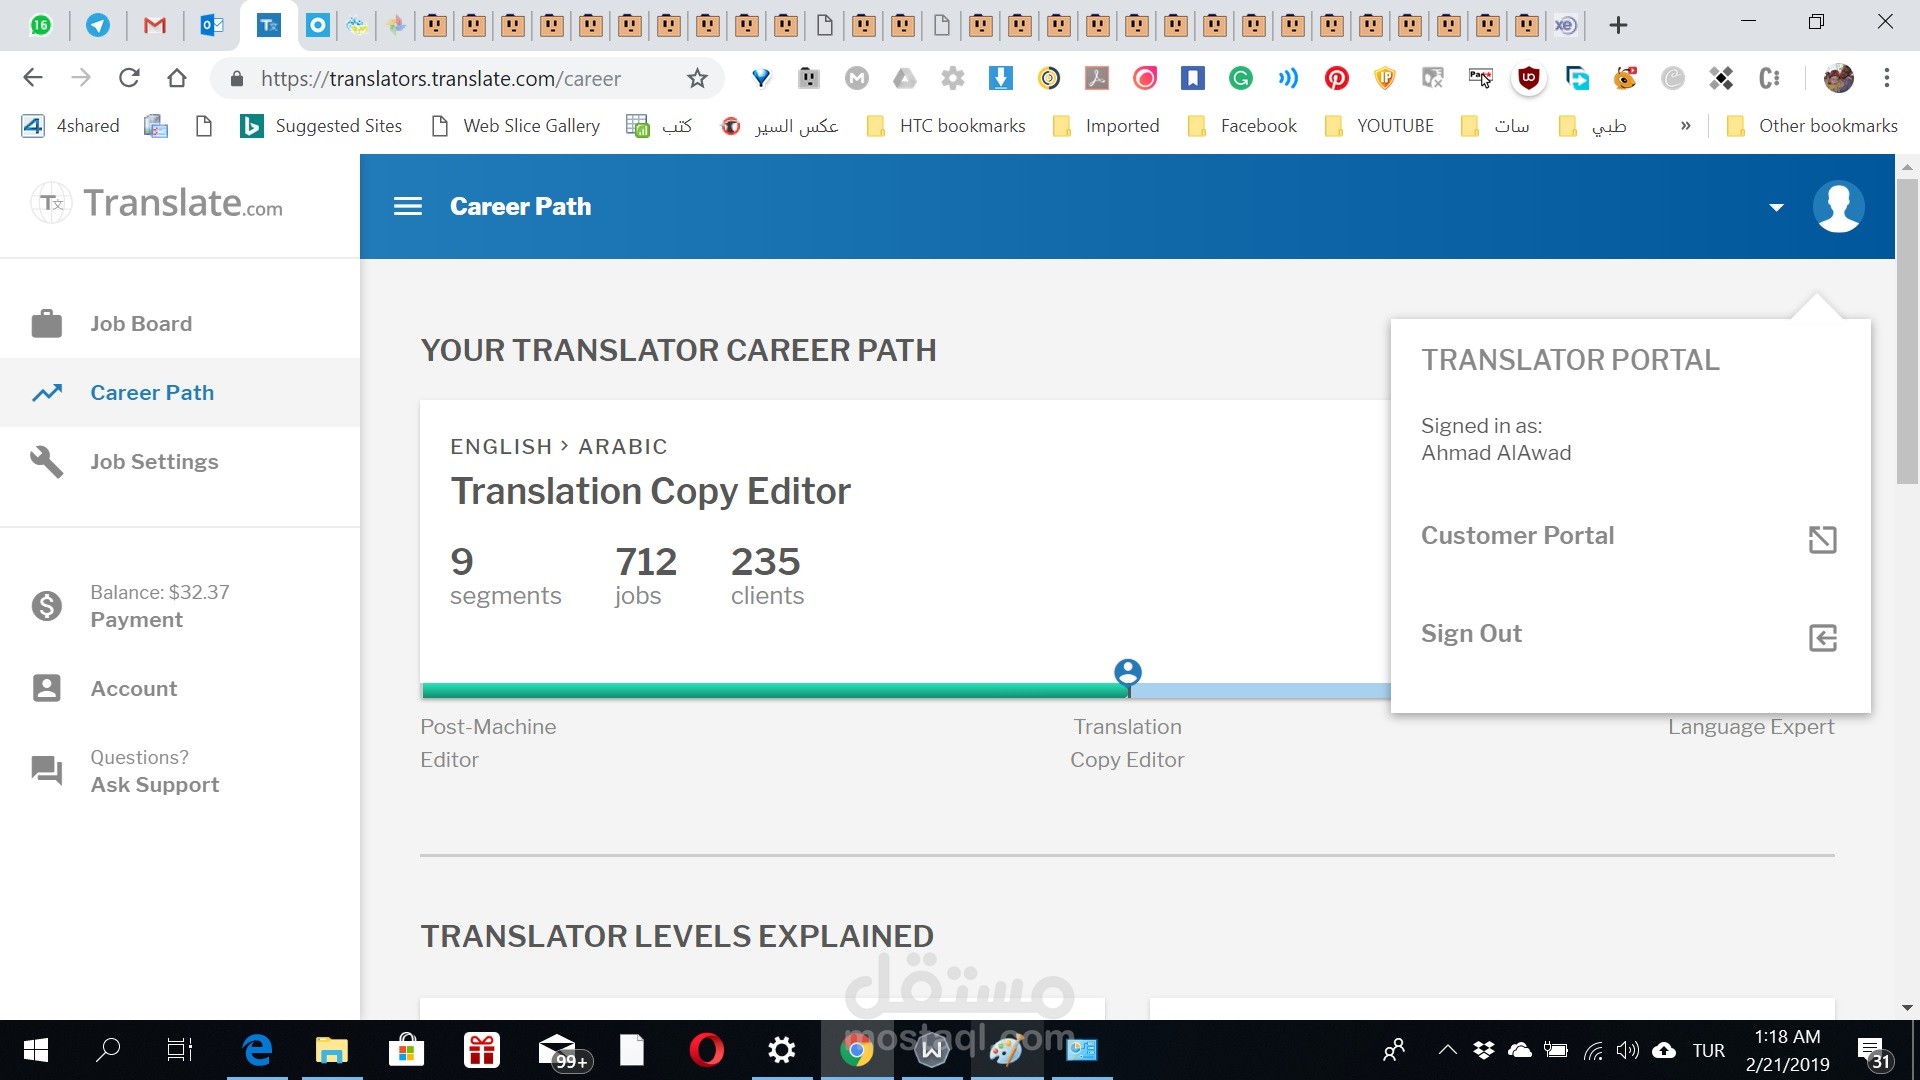Click the browser home button
This screenshot has height=1080, width=1920.
pos(177,78)
